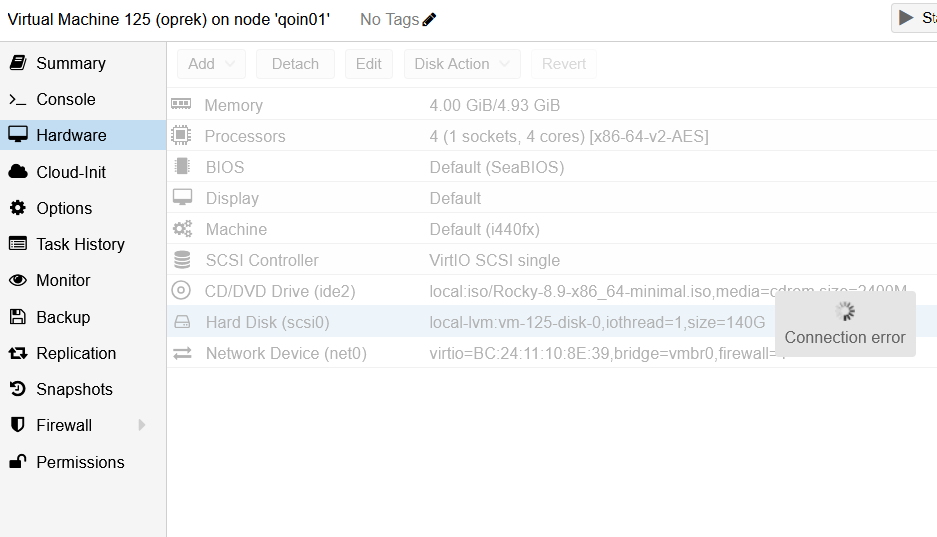Screen dimensions: 937x537
Task: Switch to the Hardware tab
Action: click(71, 135)
